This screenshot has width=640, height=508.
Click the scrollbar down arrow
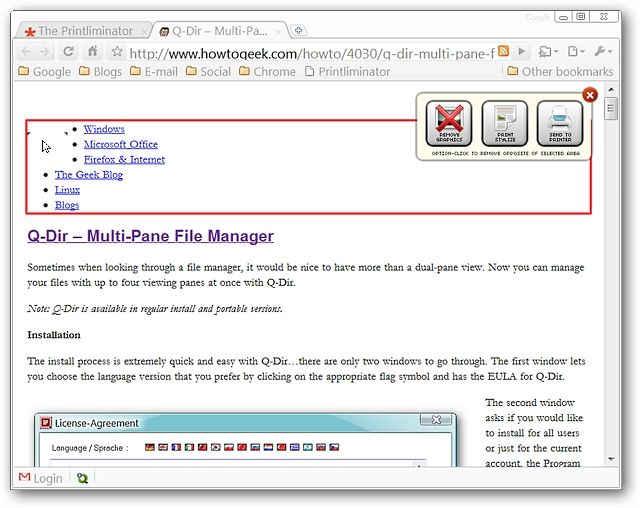click(611, 459)
